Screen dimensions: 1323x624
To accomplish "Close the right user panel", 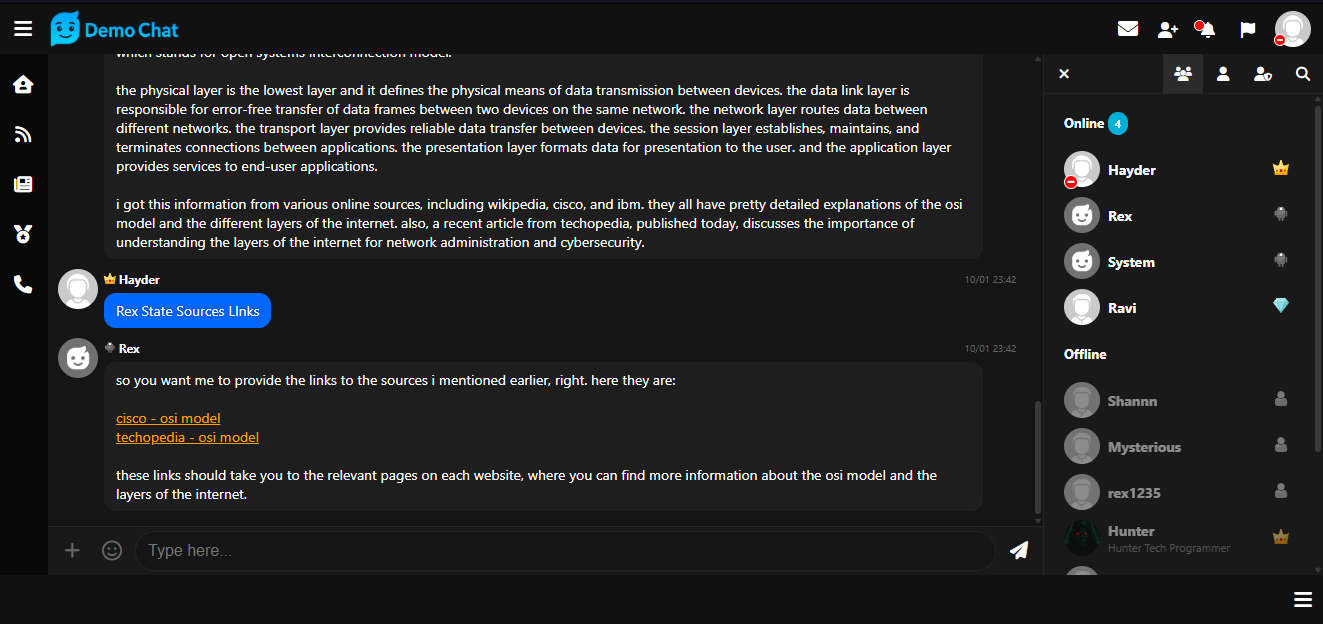I will pyautogui.click(x=1064, y=73).
